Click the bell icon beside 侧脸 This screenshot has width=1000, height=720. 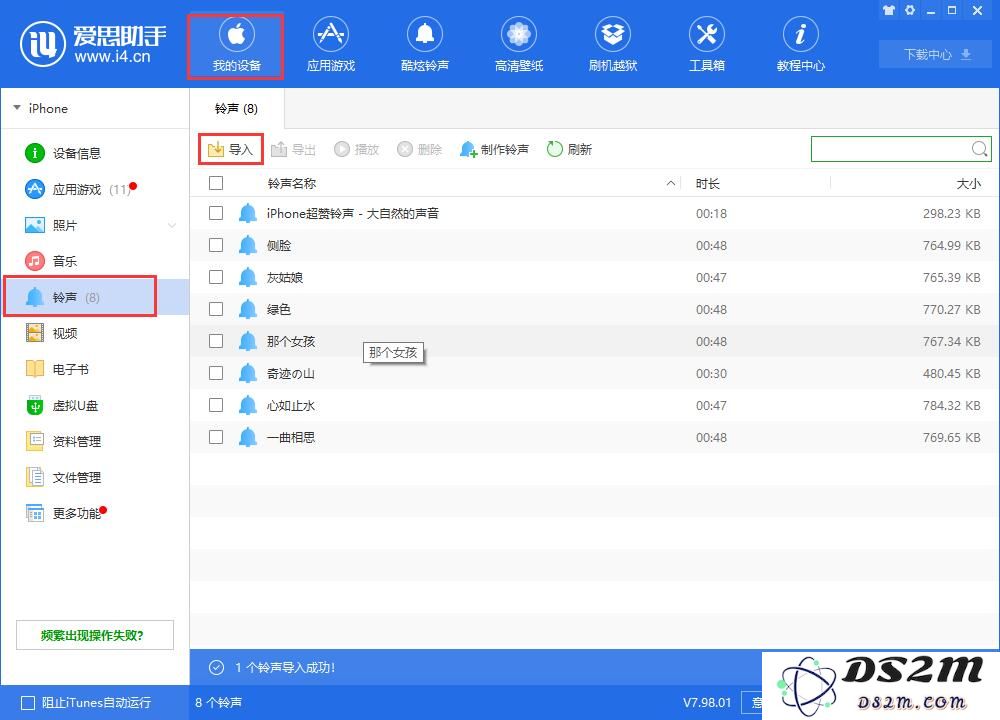tap(247, 246)
